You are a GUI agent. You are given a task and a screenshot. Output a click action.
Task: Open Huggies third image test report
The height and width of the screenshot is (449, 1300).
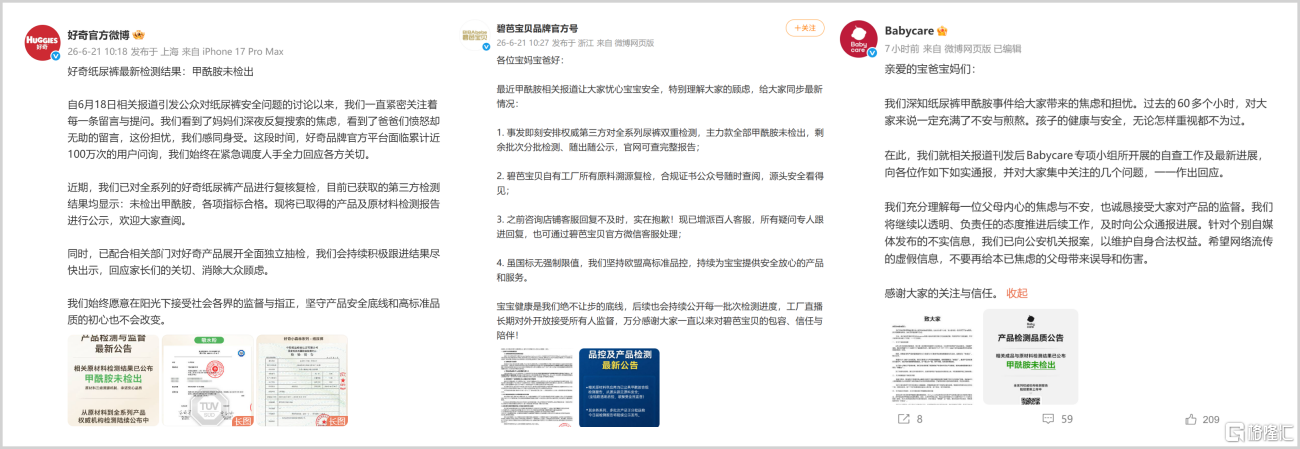[x=302, y=380]
